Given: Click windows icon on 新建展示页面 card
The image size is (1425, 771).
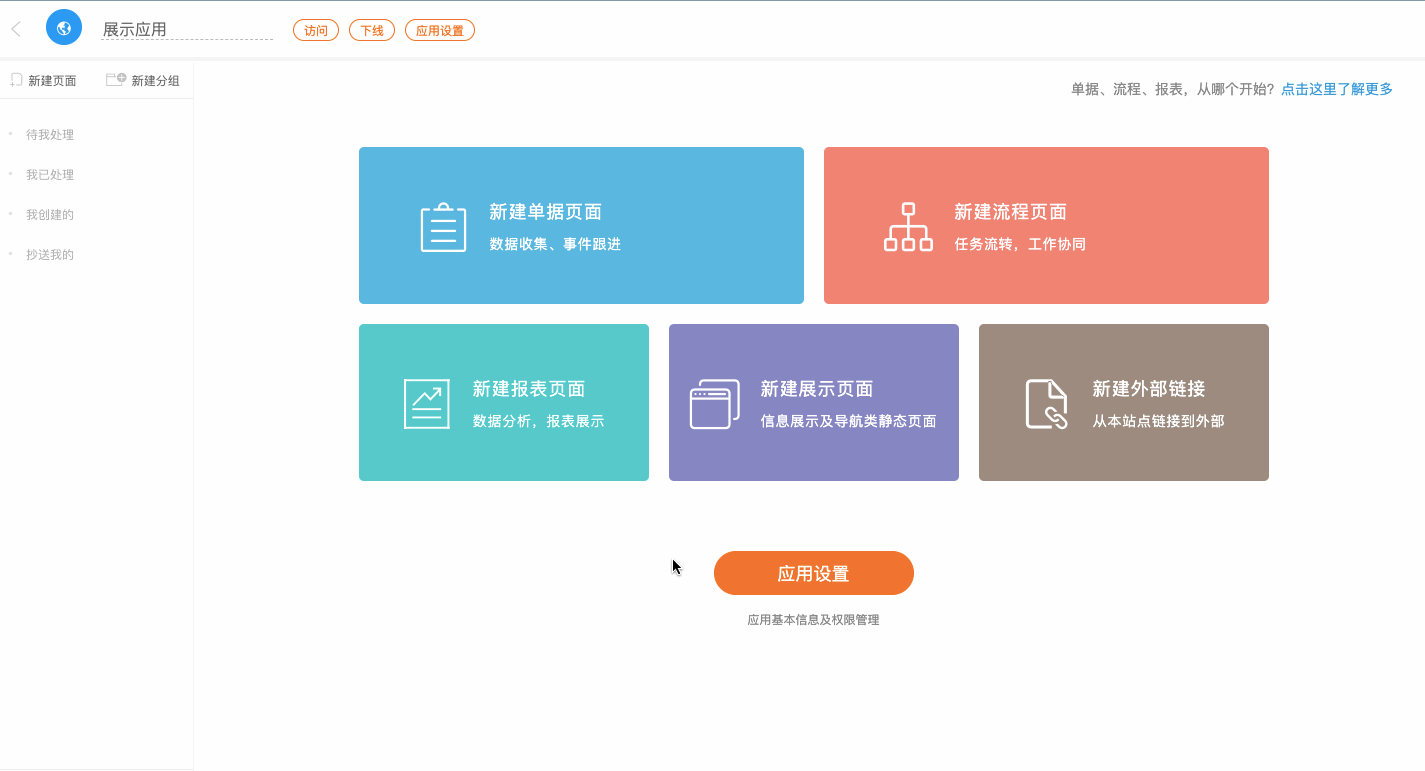Looking at the screenshot, I should click(x=715, y=404).
